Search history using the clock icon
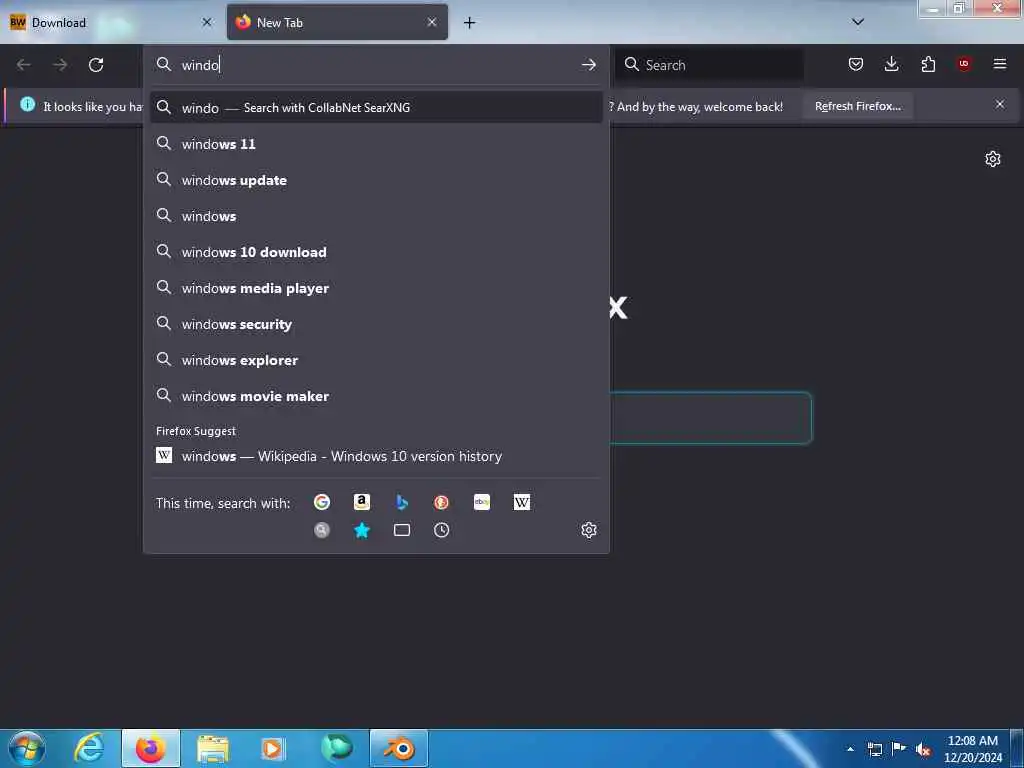This screenshot has width=1024, height=768. tap(441, 530)
